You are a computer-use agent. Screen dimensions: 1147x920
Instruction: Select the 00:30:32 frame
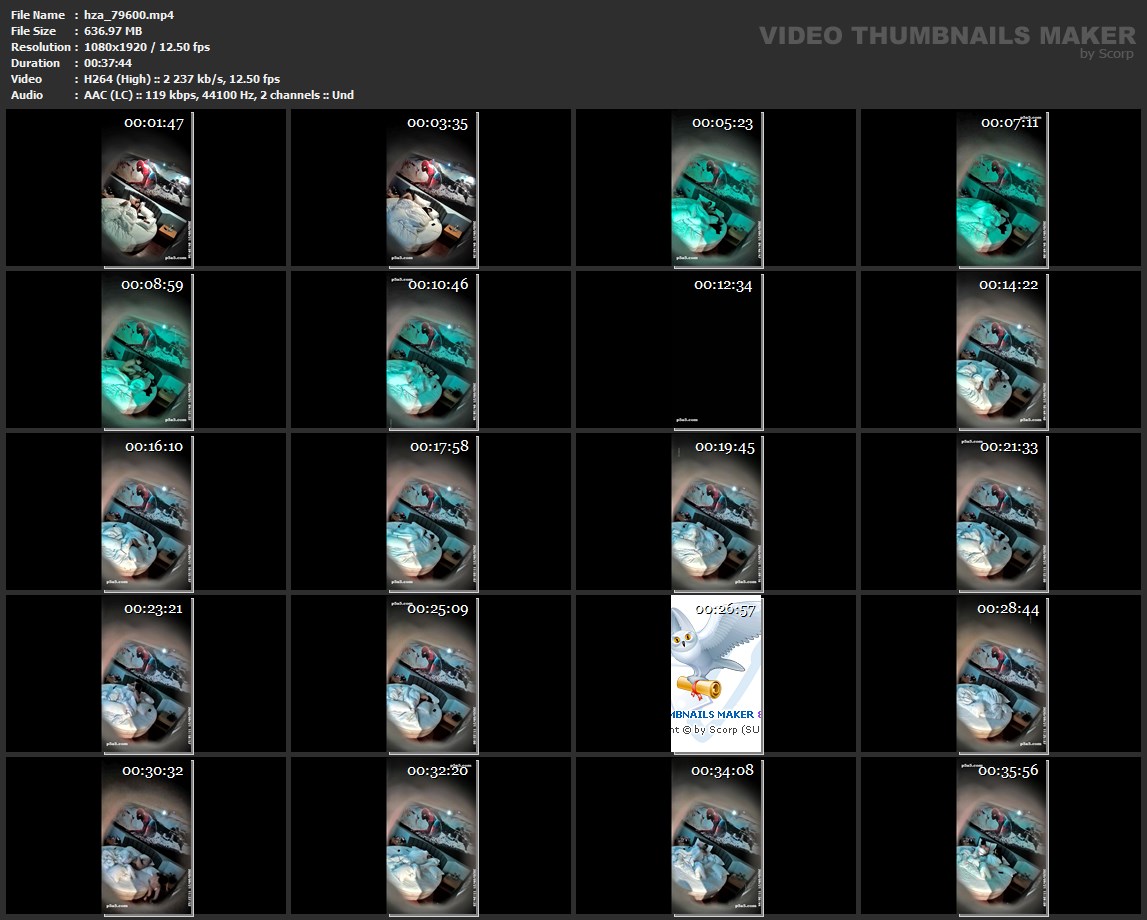coord(146,836)
